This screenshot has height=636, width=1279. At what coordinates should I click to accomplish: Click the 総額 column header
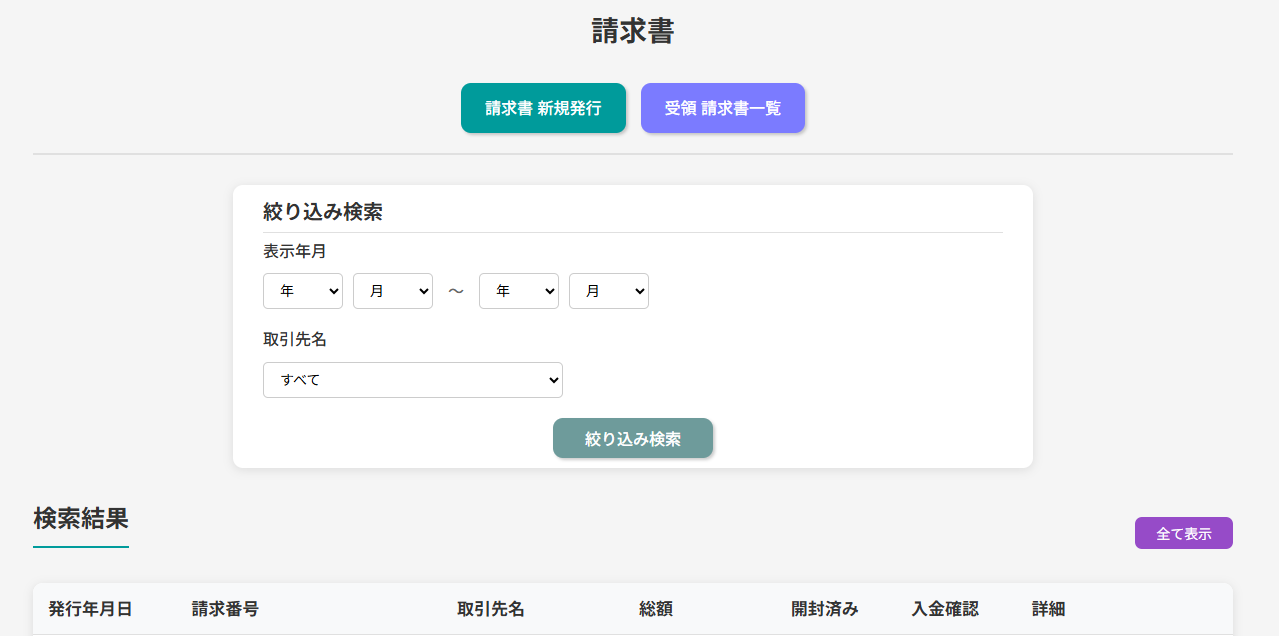pos(656,609)
